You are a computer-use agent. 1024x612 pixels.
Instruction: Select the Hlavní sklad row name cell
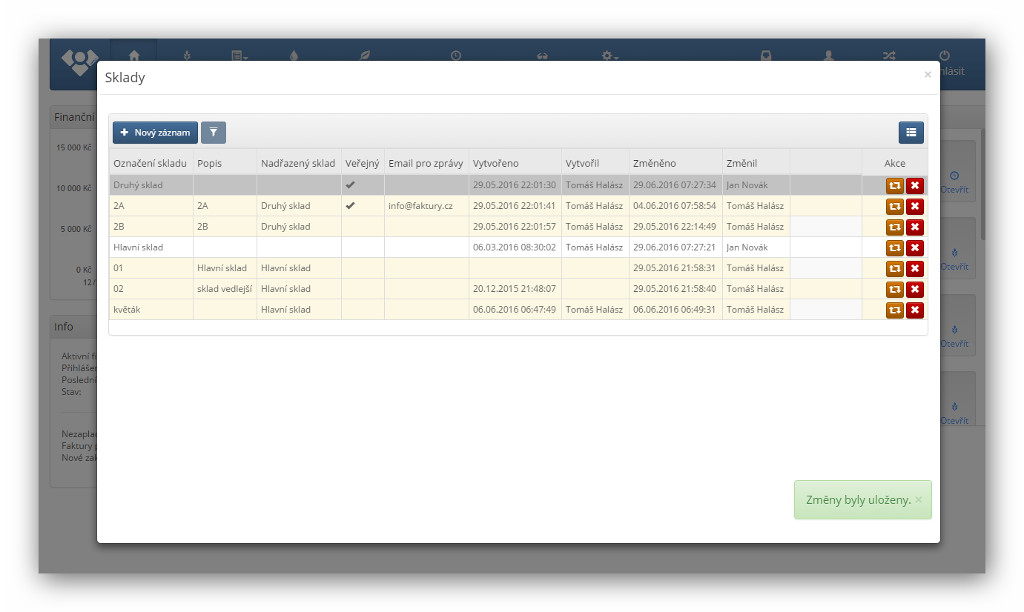pyautogui.click(x=139, y=247)
